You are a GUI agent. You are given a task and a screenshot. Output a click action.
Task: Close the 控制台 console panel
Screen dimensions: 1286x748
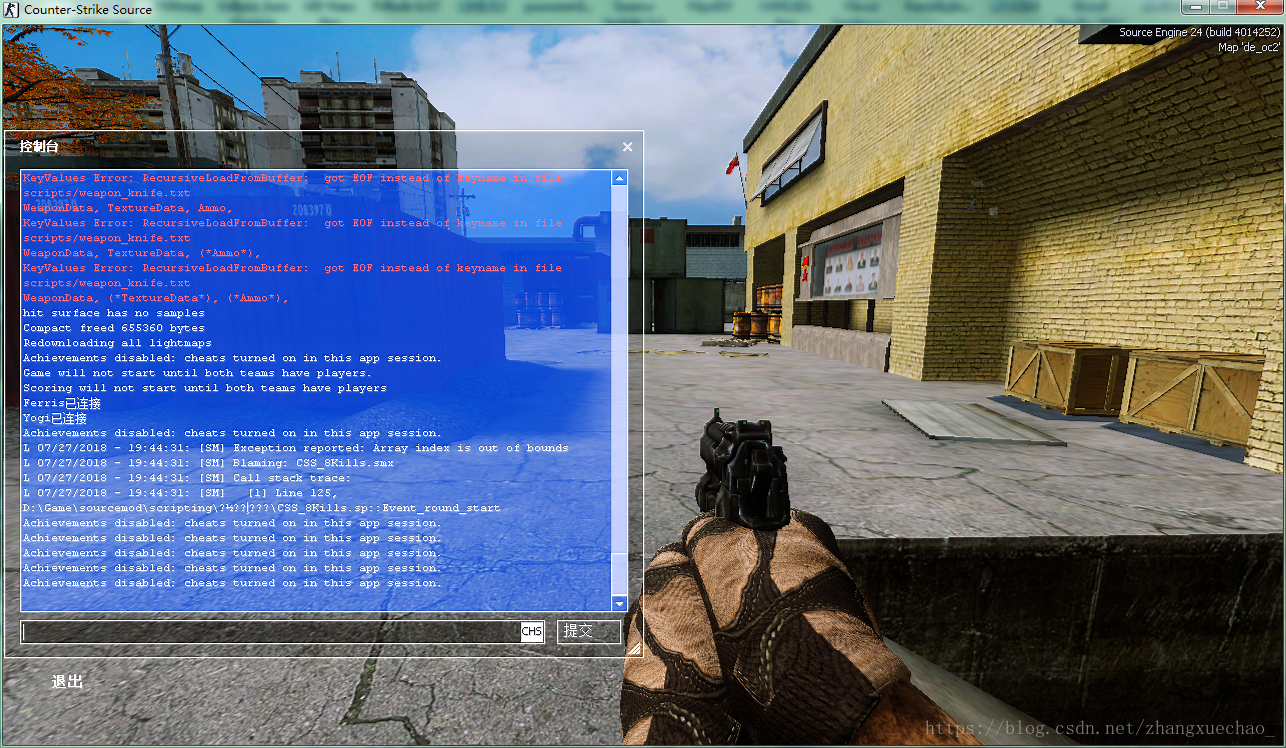click(x=627, y=147)
